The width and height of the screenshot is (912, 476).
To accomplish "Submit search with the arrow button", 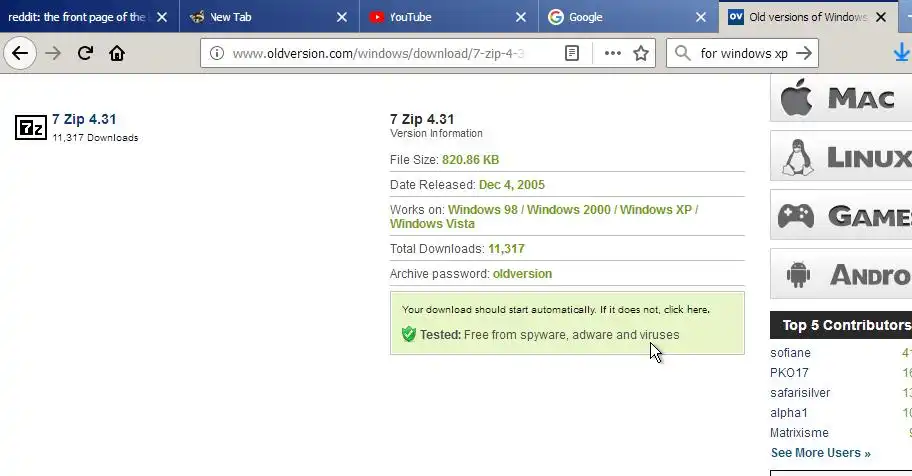I will pyautogui.click(x=804, y=54).
